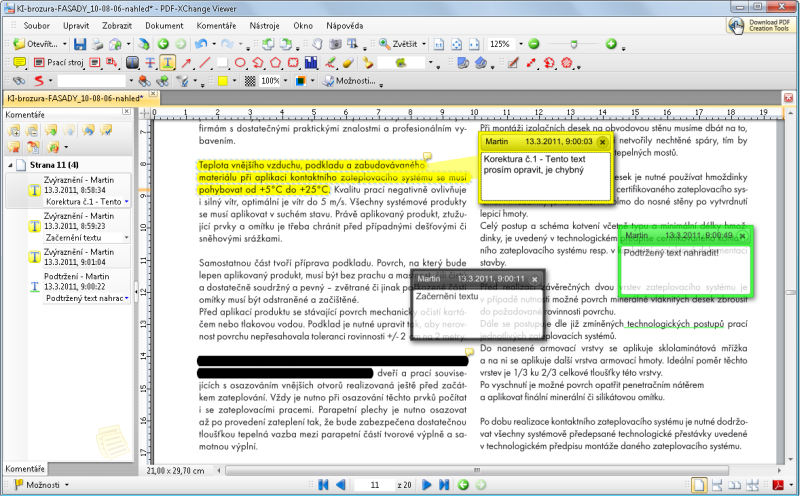Save the document with the floppy disk icon
Image resolution: width=800 pixels, height=496 pixels.
click(x=80, y=44)
